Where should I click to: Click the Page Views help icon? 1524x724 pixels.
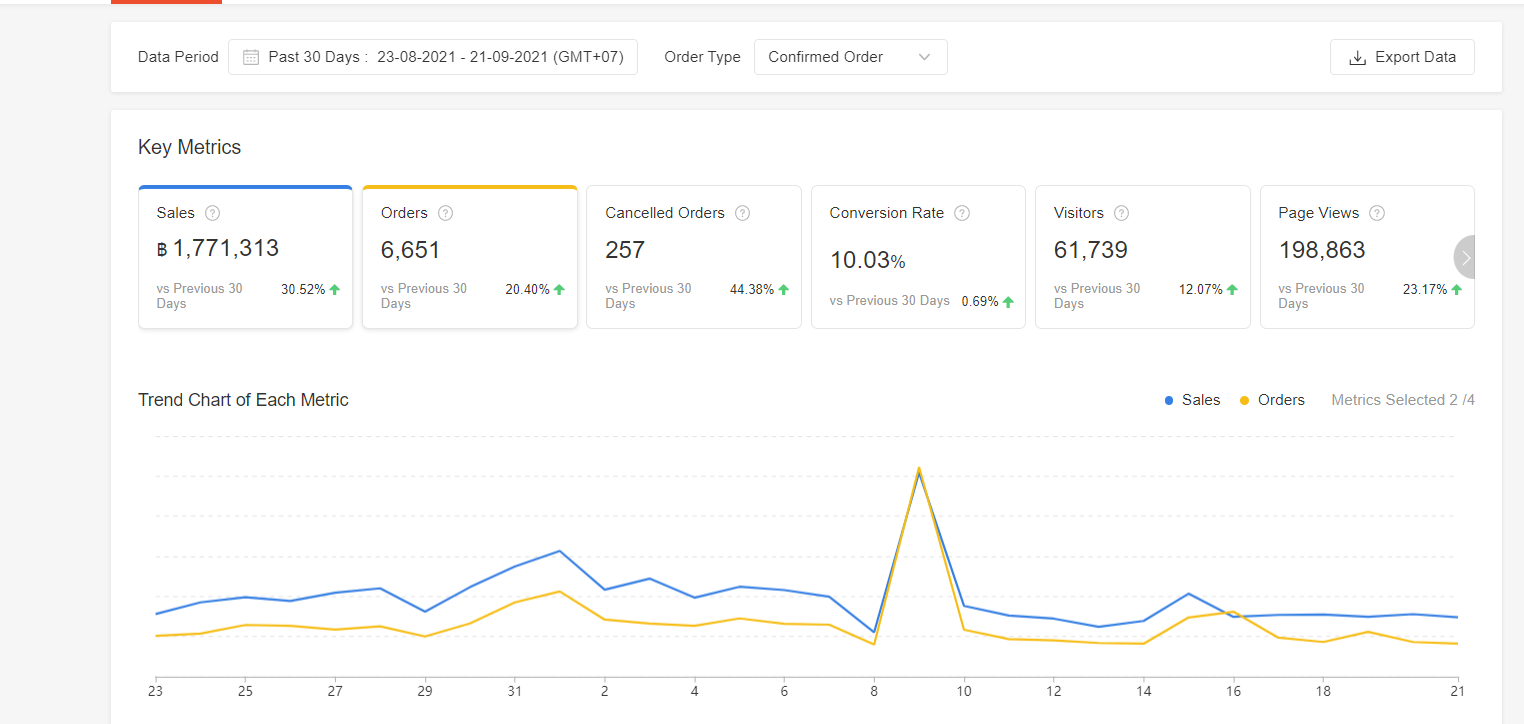click(x=1377, y=213)
